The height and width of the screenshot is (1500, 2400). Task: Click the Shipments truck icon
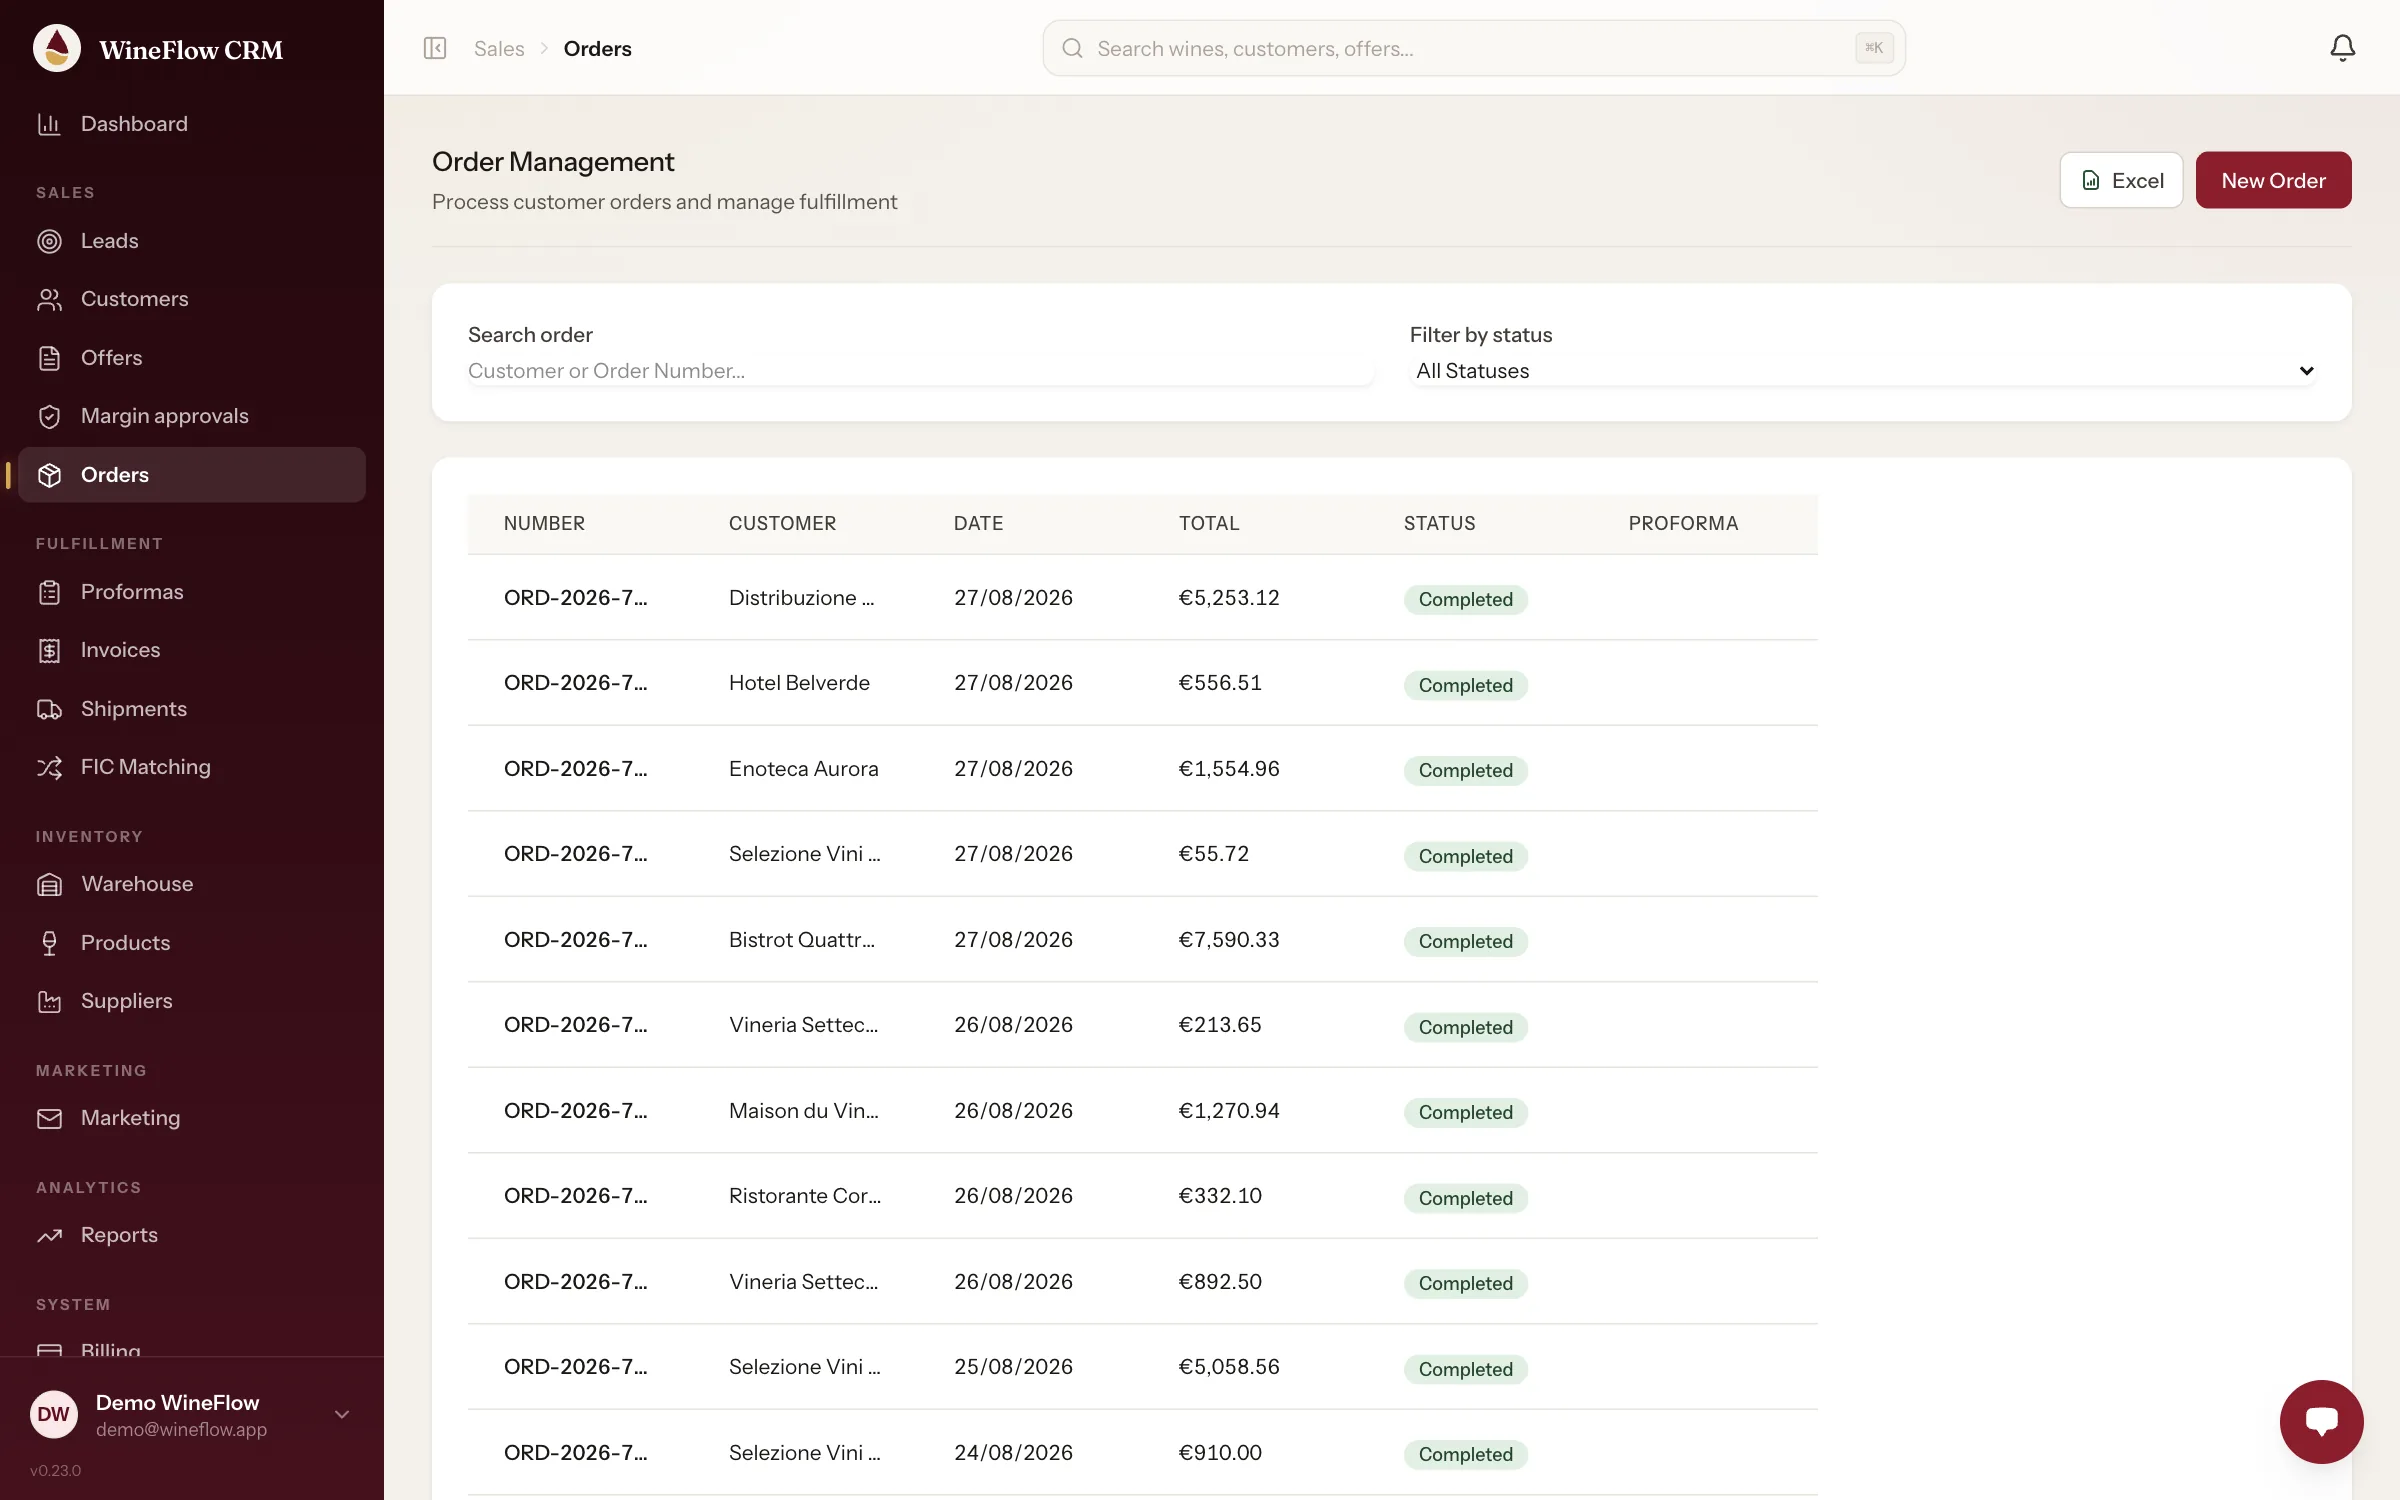[49, 709]
